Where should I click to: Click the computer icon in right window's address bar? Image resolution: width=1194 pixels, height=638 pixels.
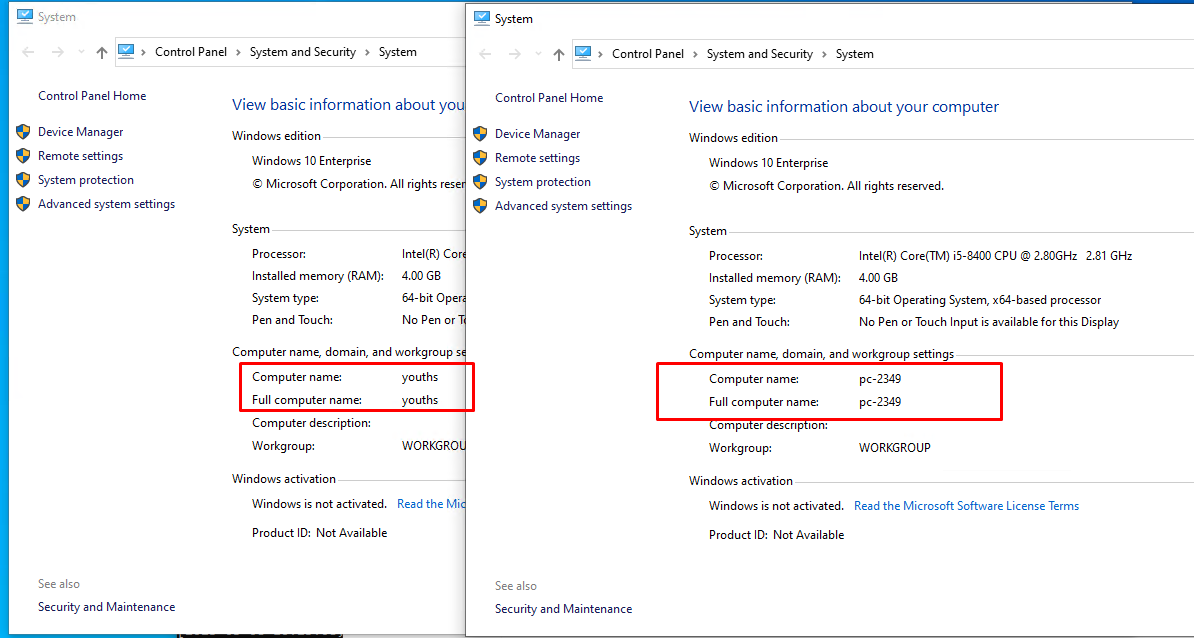[584, 54]
